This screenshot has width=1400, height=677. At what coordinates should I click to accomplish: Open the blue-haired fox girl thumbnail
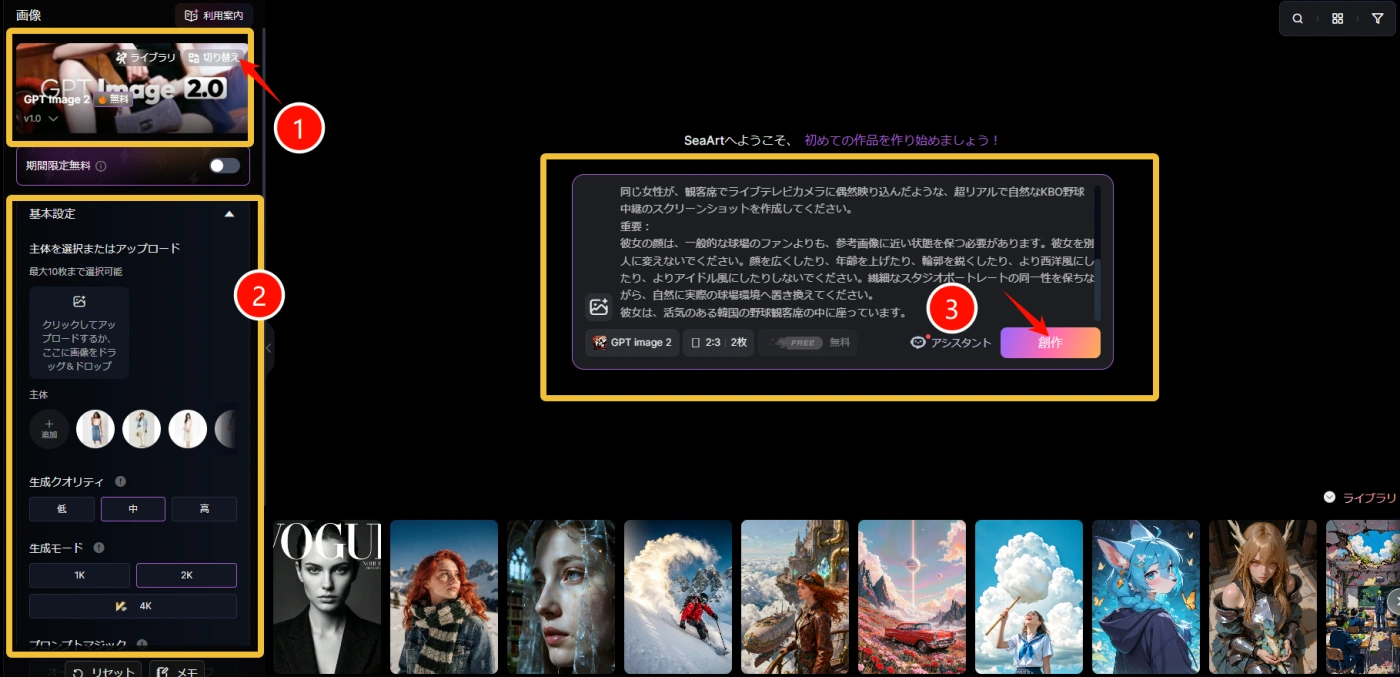coord(1146,597)
